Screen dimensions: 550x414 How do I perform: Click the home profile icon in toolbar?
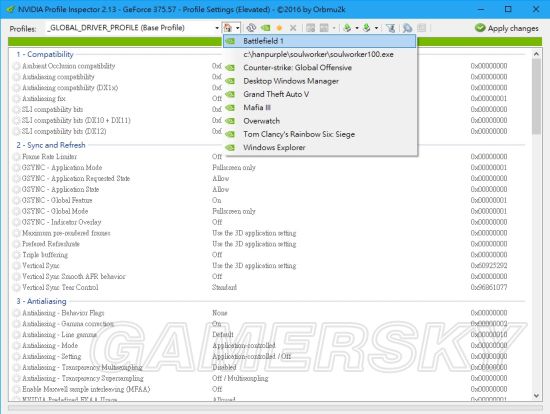coord(228,28)
